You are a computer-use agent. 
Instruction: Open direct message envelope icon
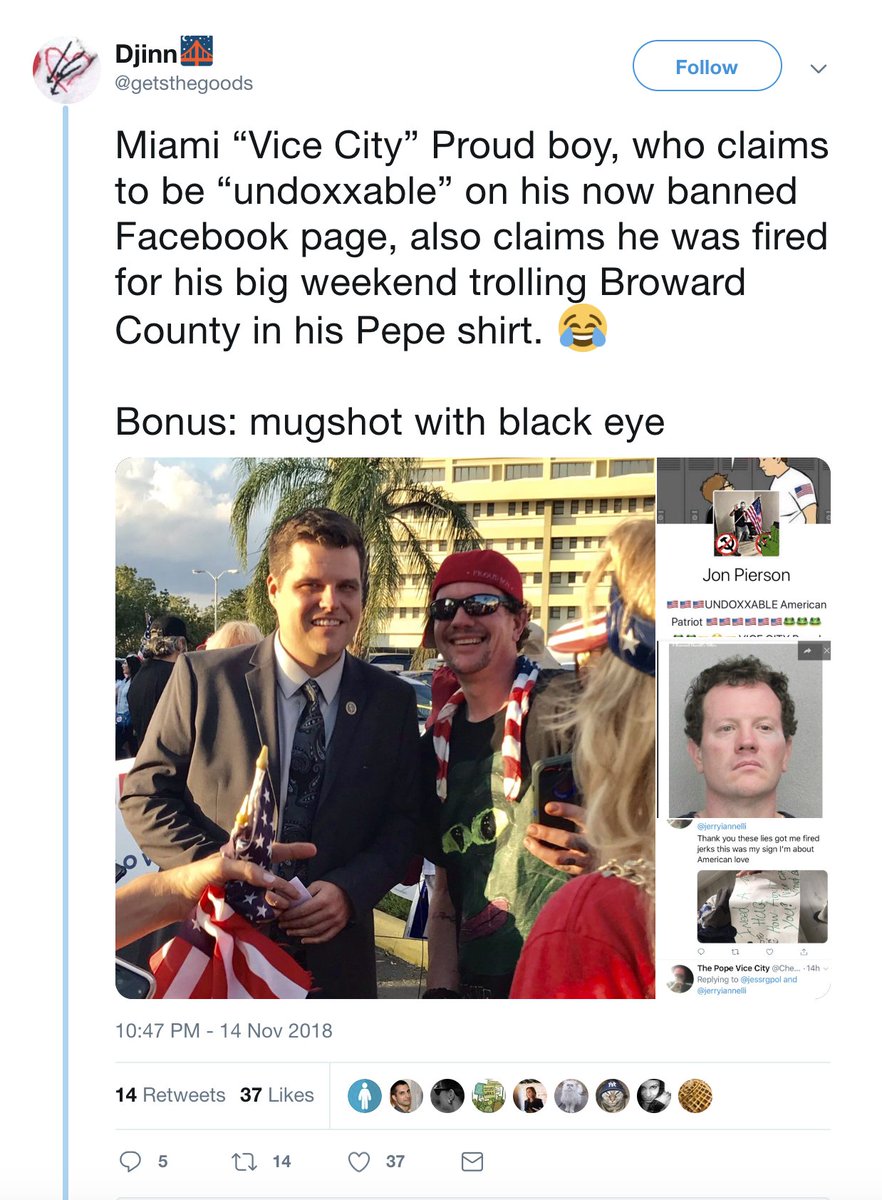(x=472, y=1161)
